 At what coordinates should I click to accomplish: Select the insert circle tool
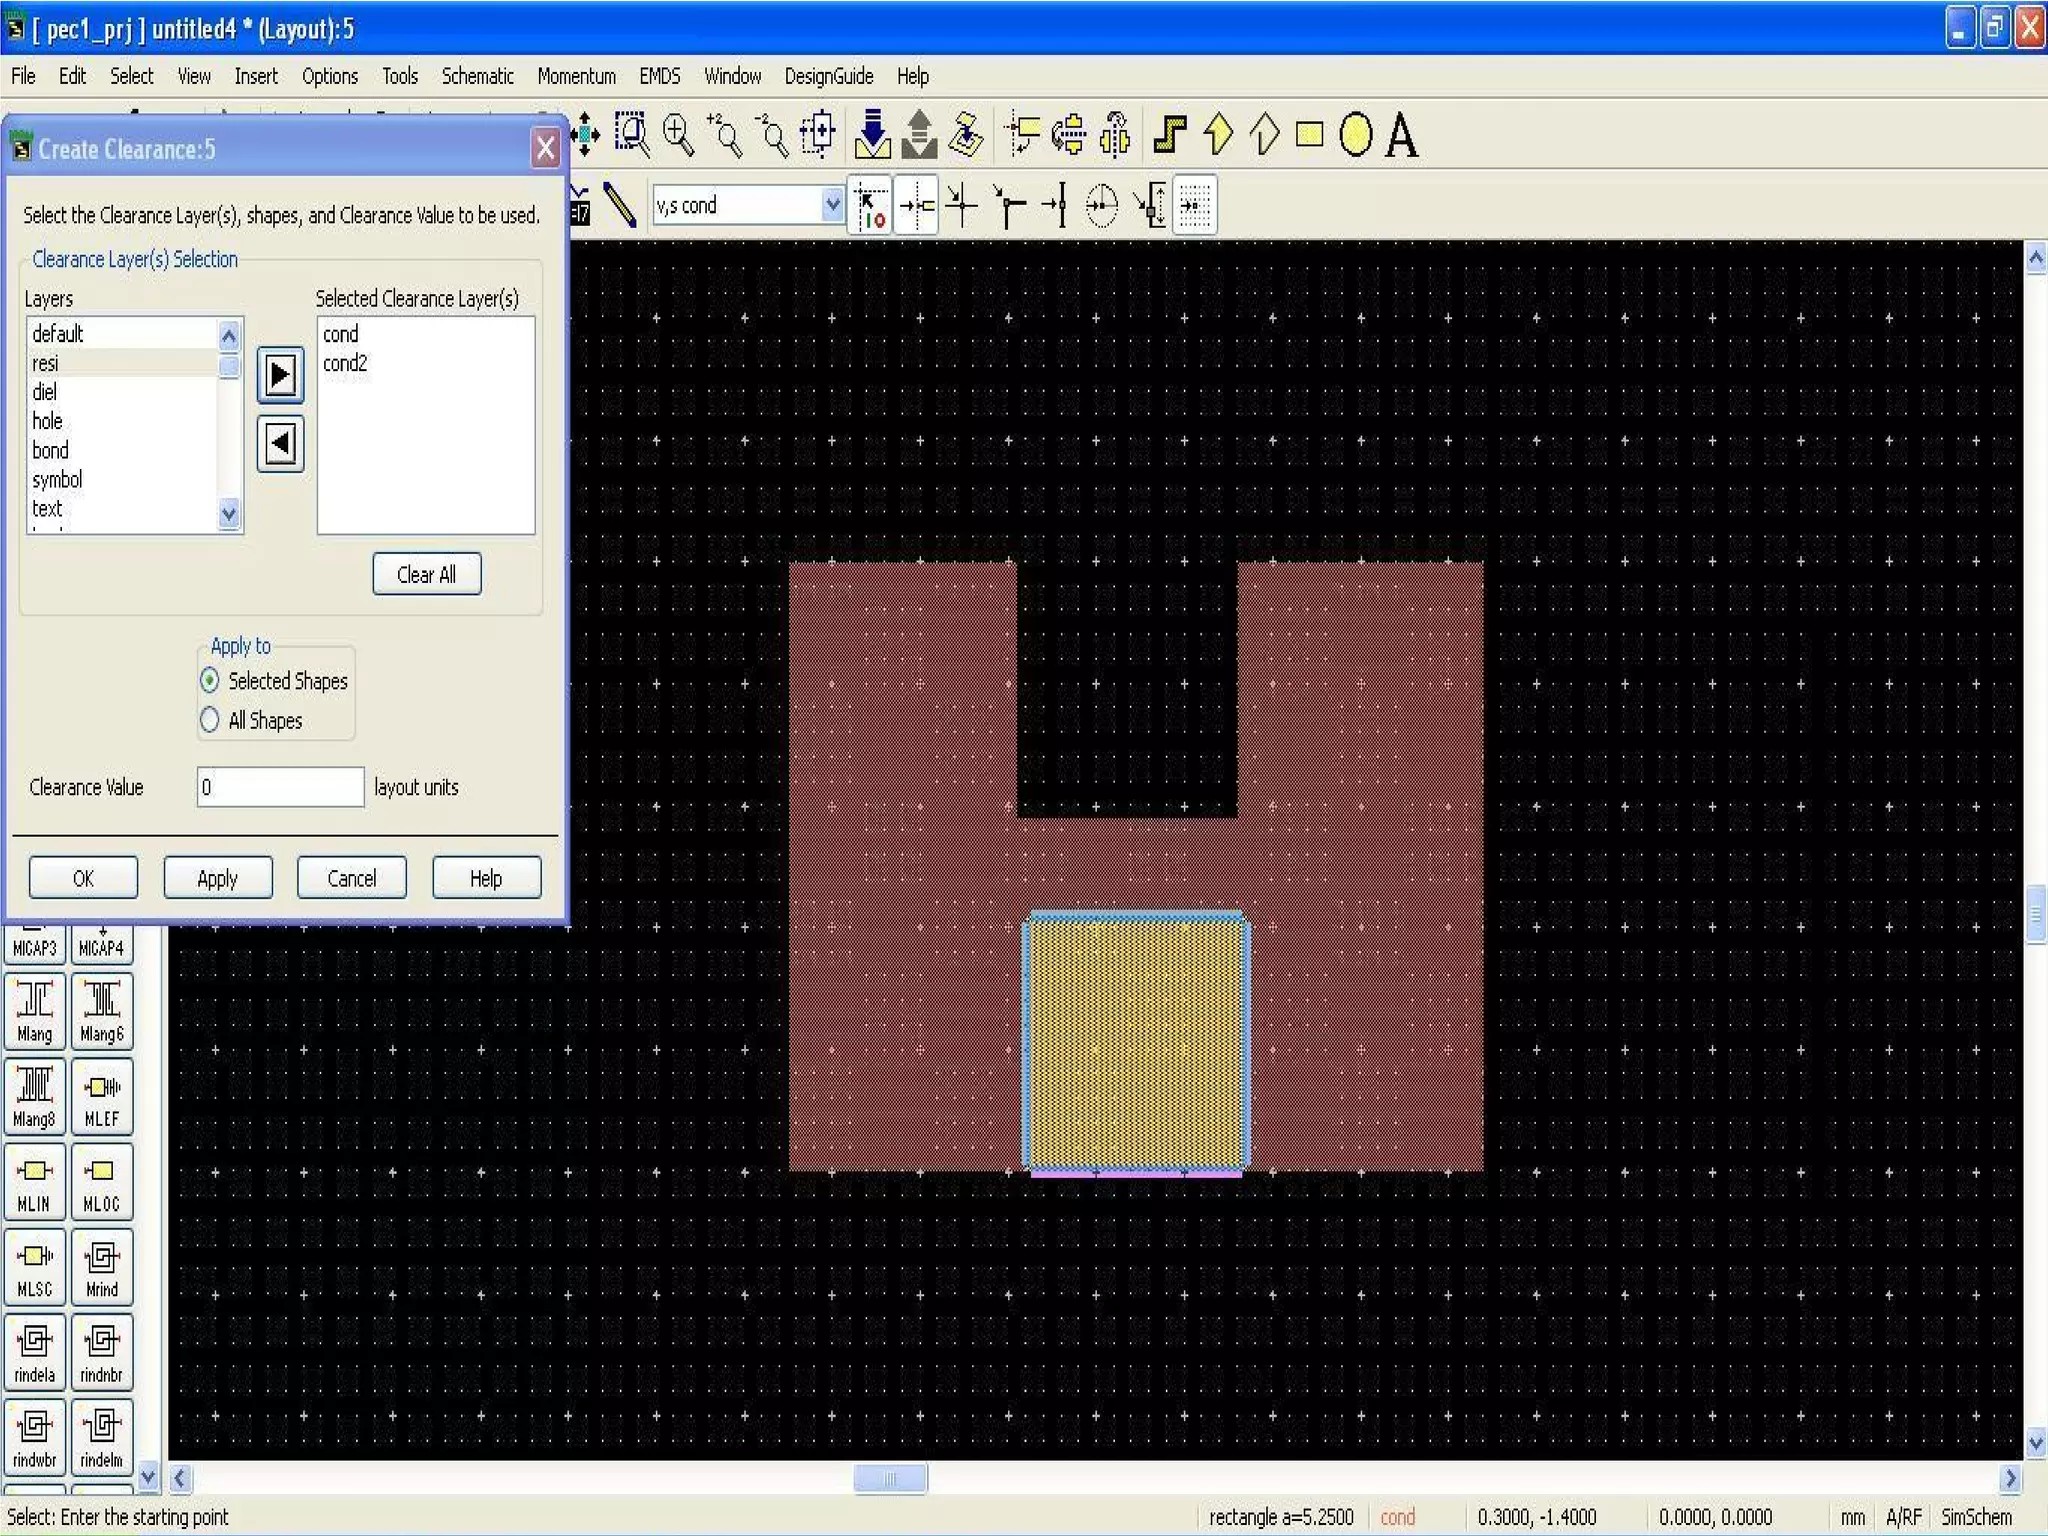tap(1355, 135)
